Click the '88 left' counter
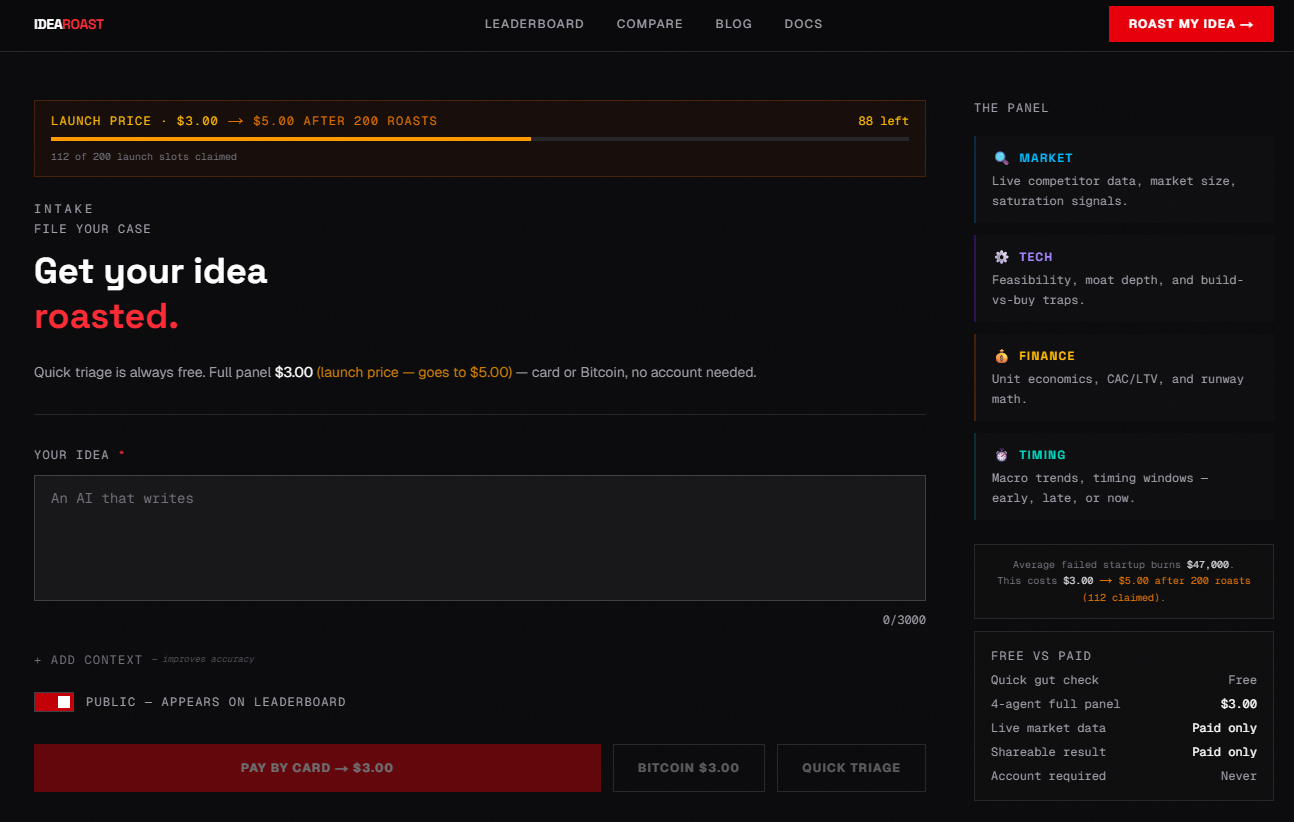The width and height of the screenshot is (1294, 822). [x=883, y=121]
